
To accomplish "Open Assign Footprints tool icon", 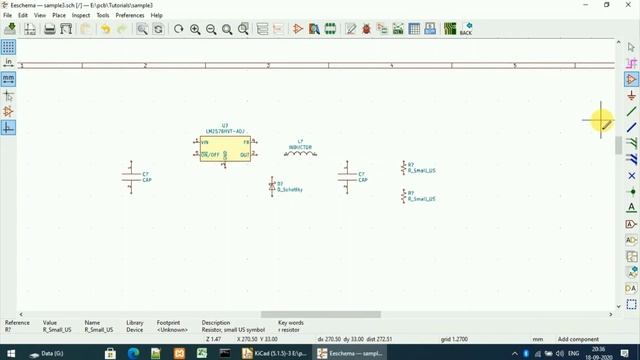I will [x=382, y=29].
